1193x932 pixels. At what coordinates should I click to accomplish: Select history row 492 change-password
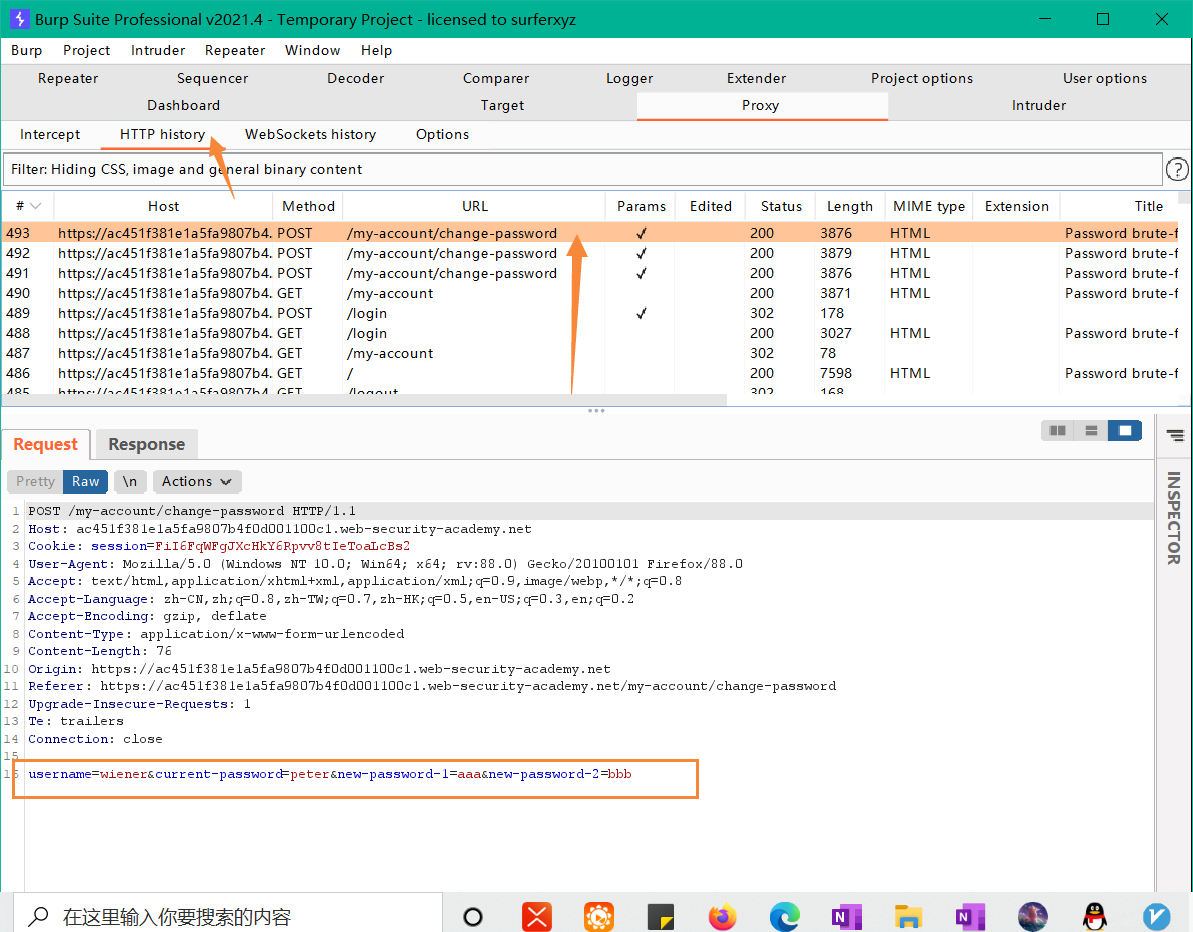590,253
